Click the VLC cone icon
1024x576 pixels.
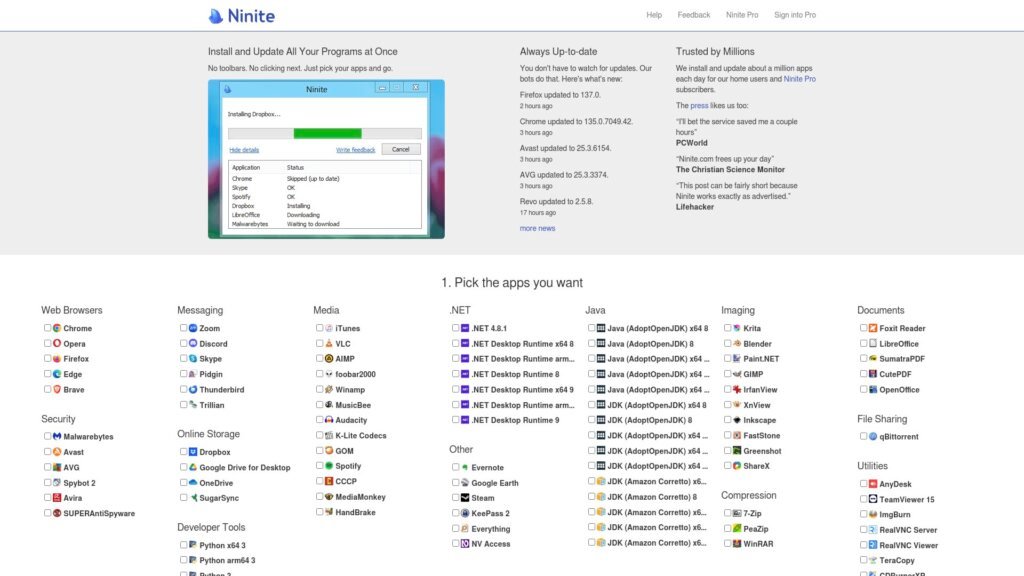(x=329, y=343)
